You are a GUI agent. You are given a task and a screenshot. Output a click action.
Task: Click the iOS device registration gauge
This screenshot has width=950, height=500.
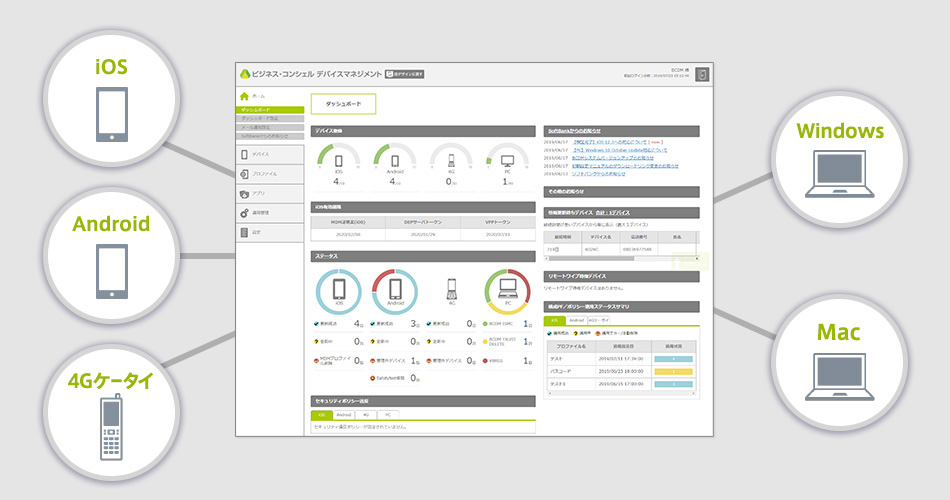click(x=339, y=156)
